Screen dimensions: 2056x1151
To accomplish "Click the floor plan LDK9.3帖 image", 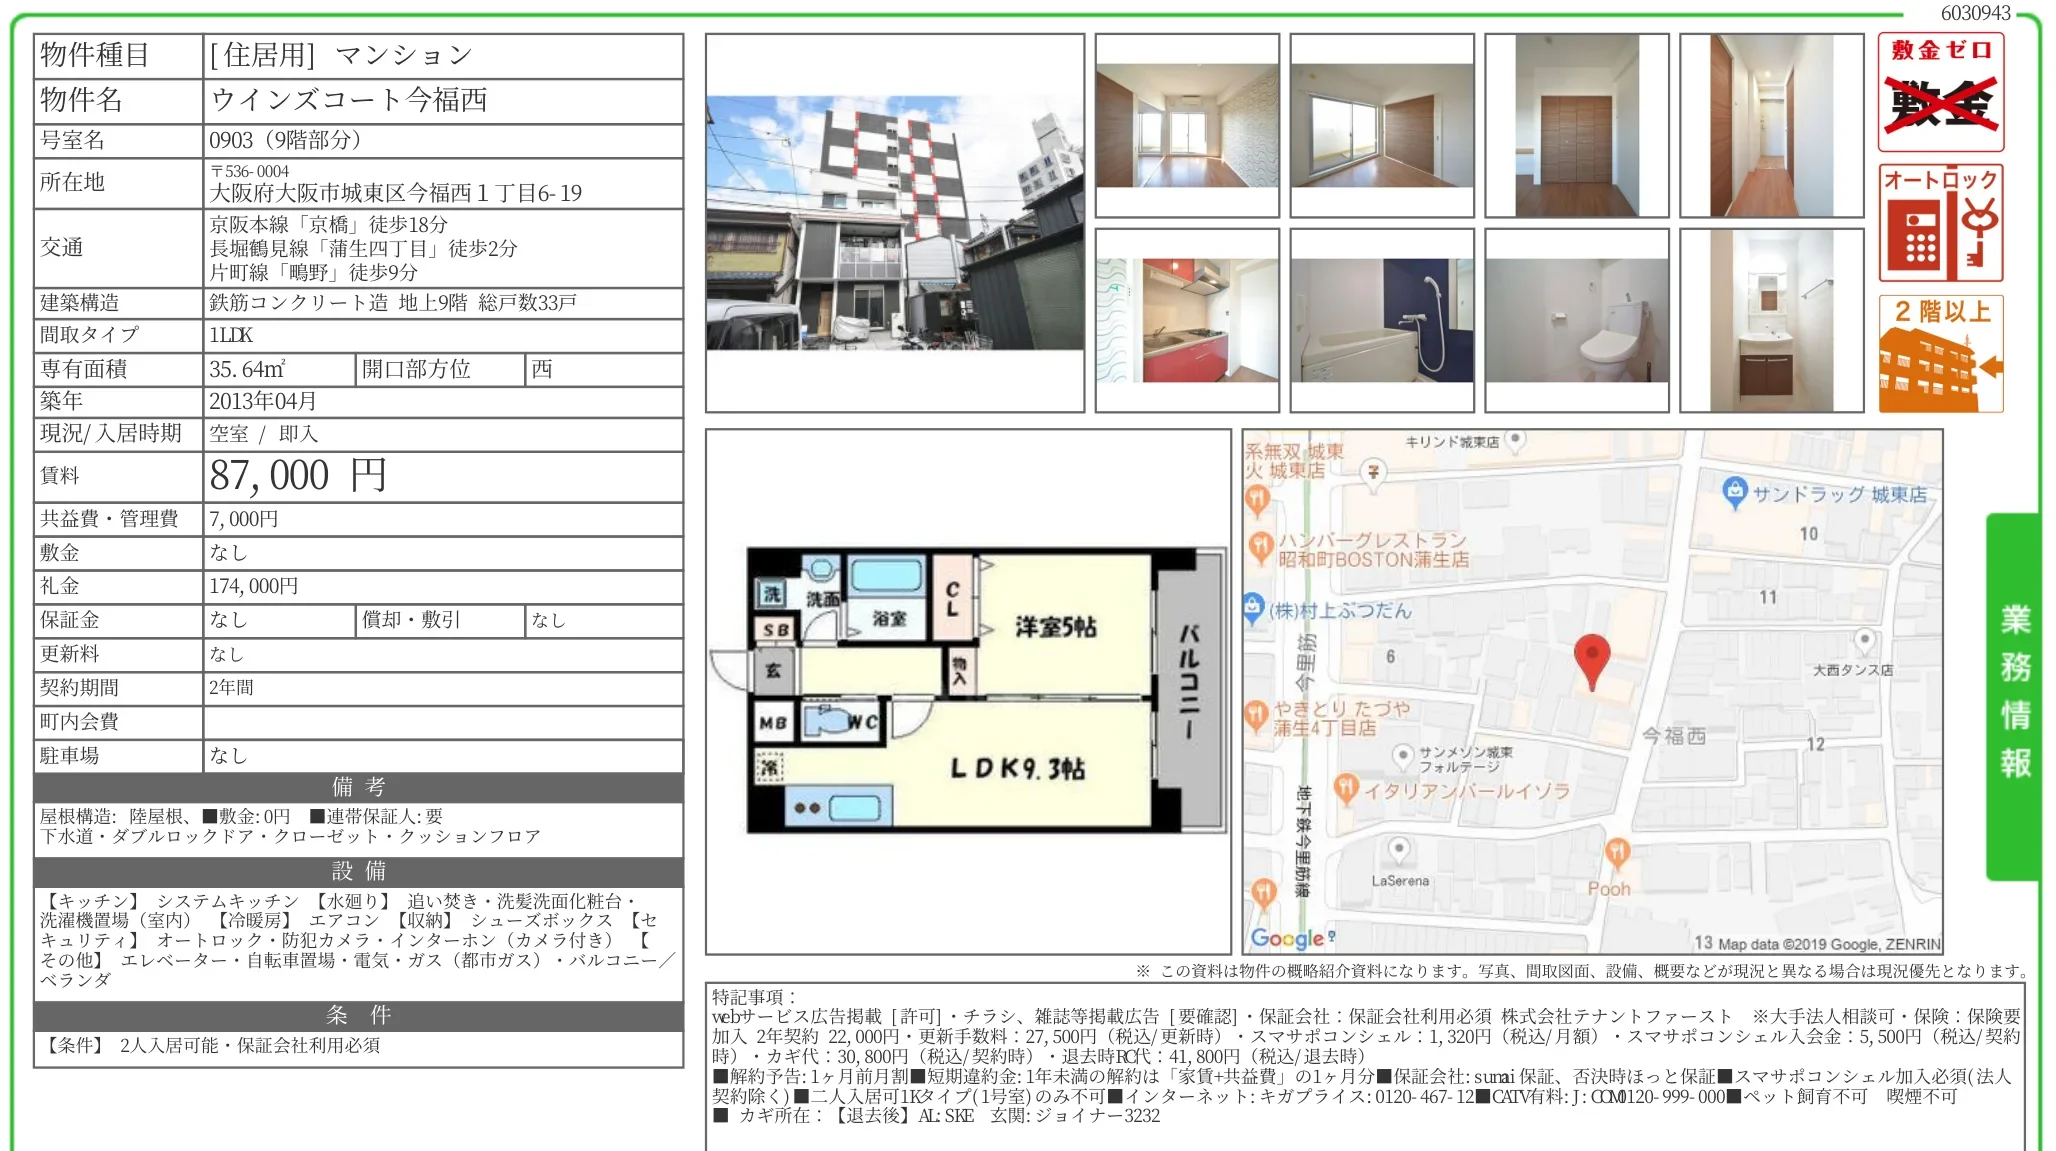I will coord(967,690).
